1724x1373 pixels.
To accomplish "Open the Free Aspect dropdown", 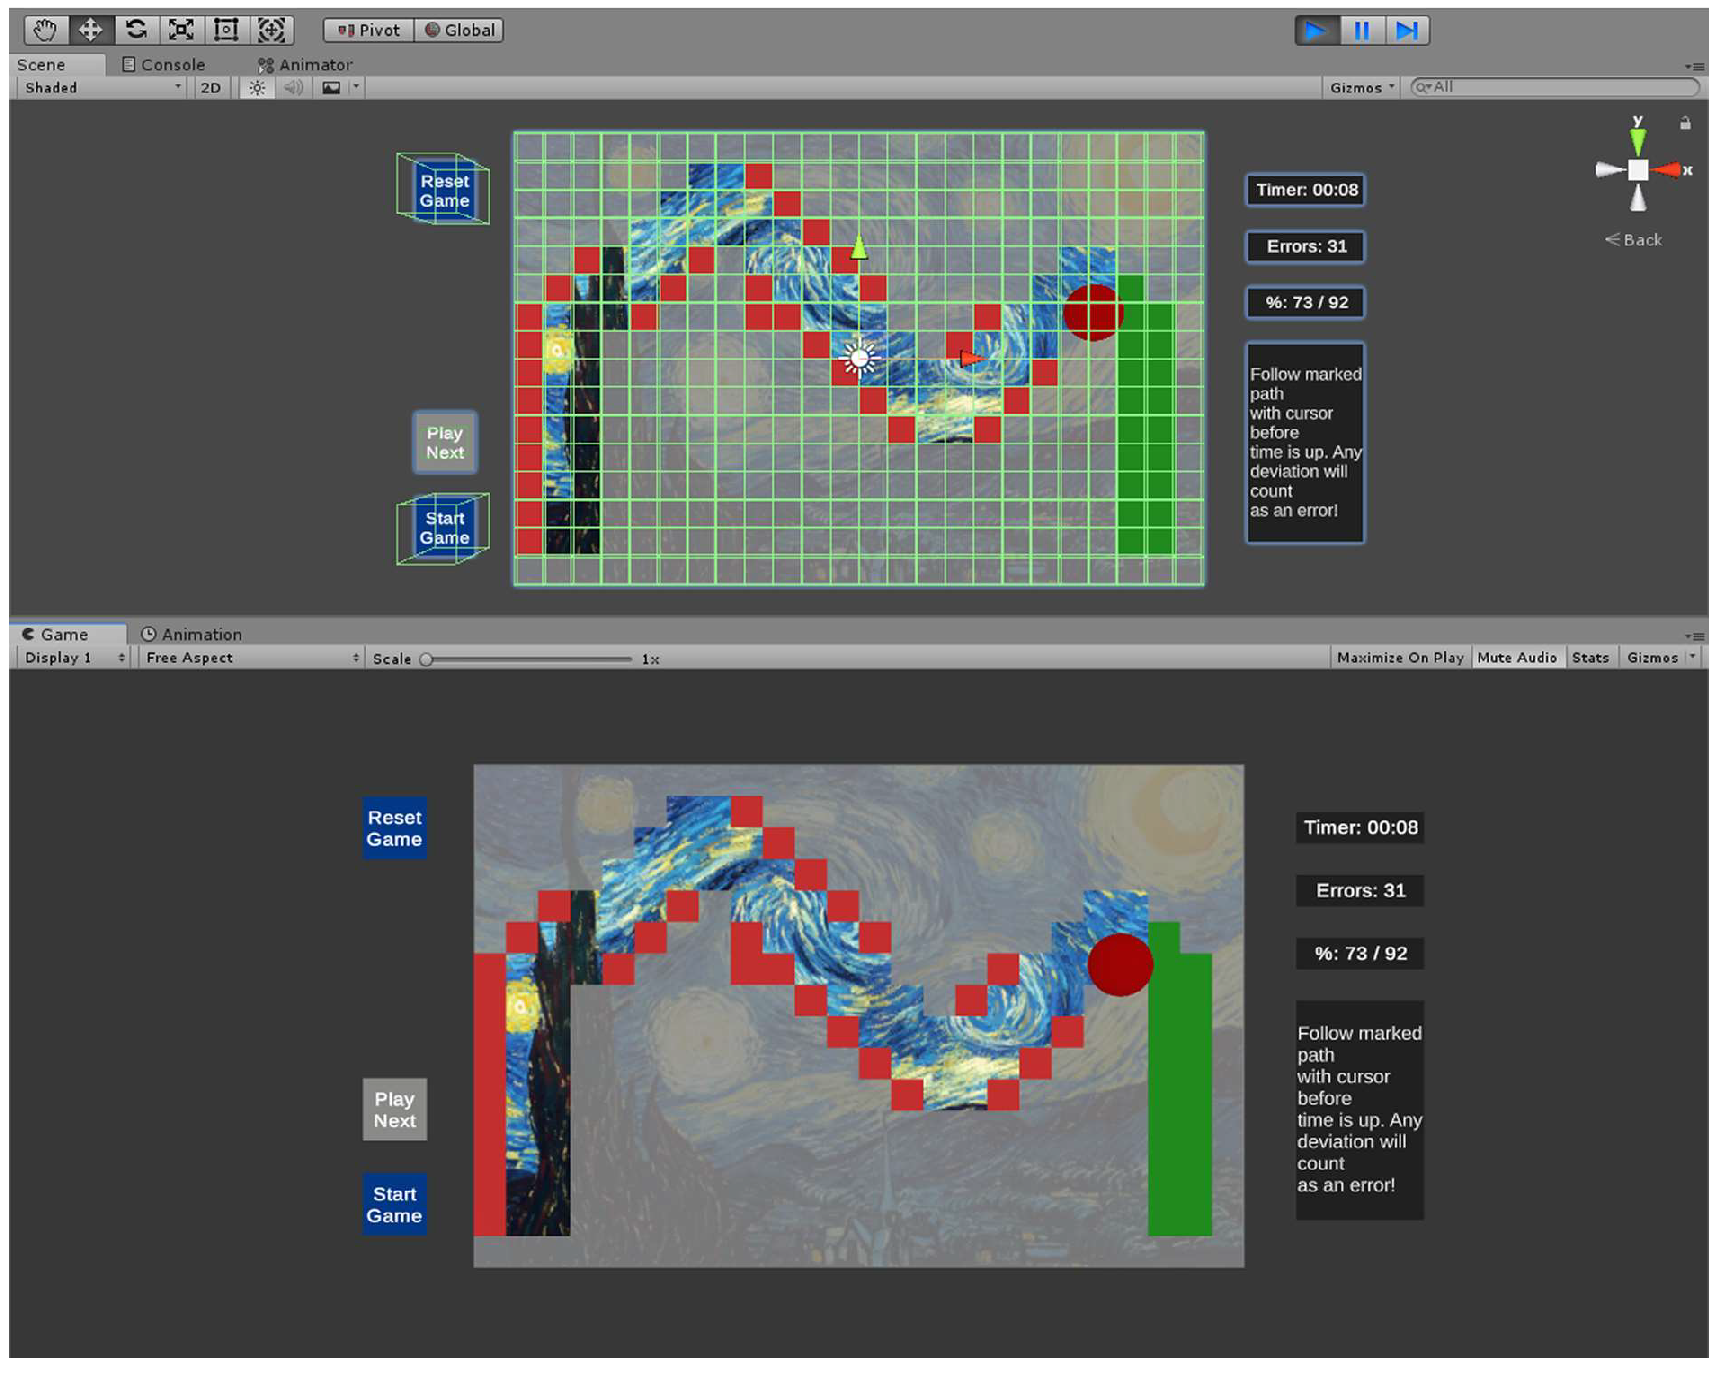I will [251, 658].
